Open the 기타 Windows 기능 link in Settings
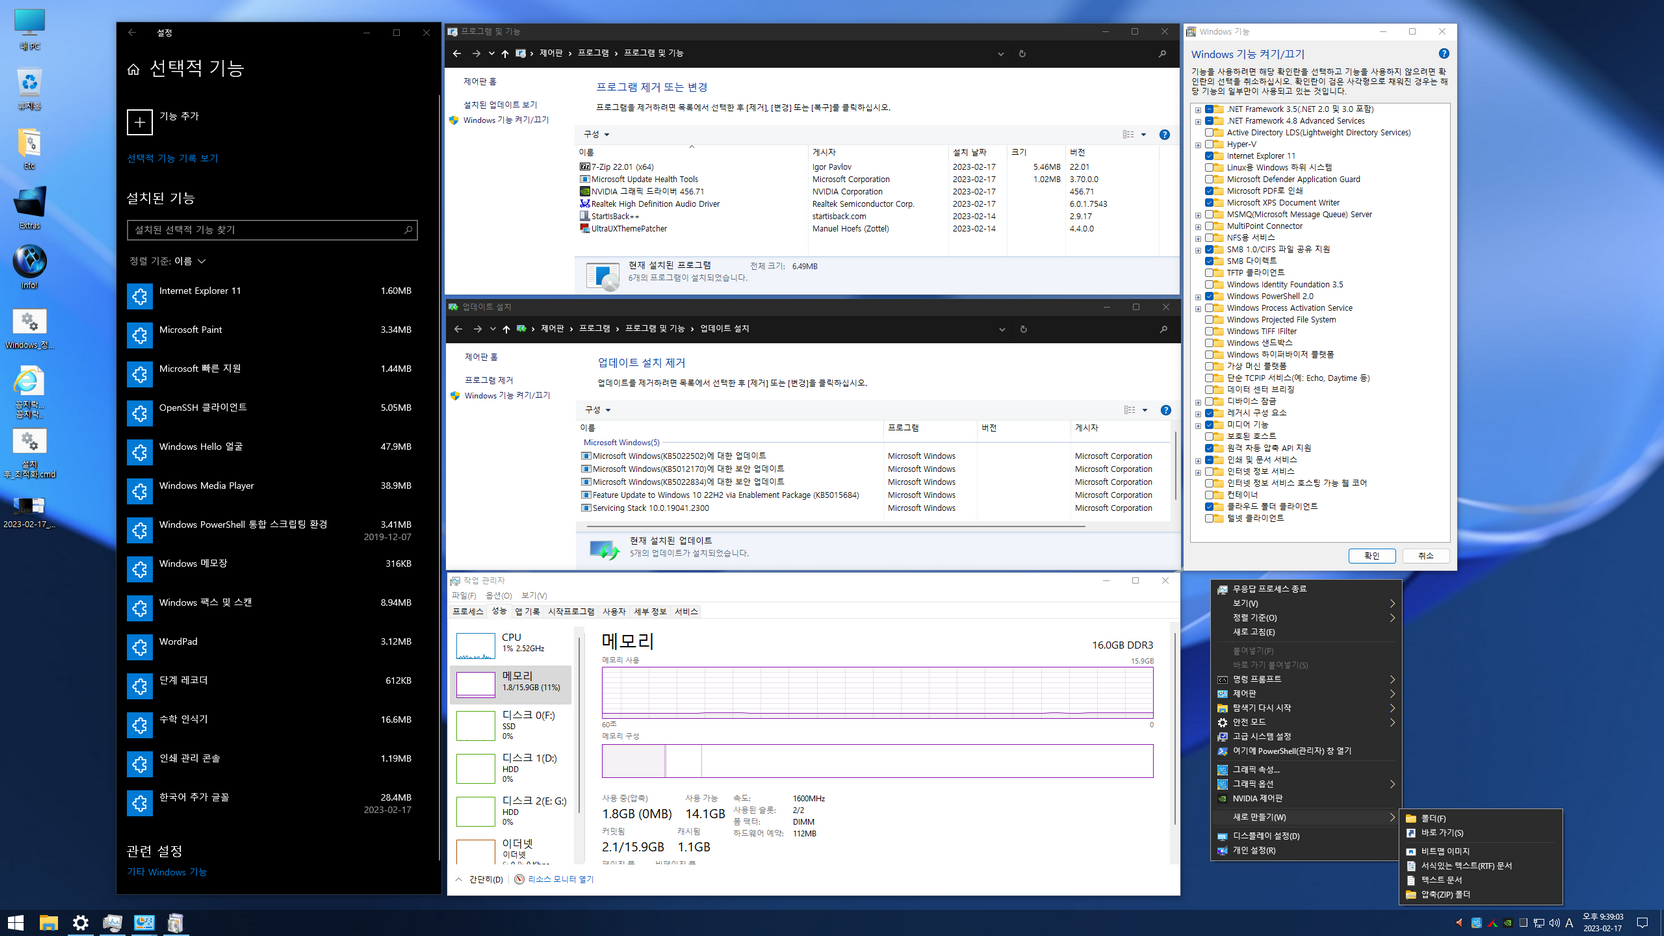The height and width of the screenshot is (936, 1664). [167, 872]
